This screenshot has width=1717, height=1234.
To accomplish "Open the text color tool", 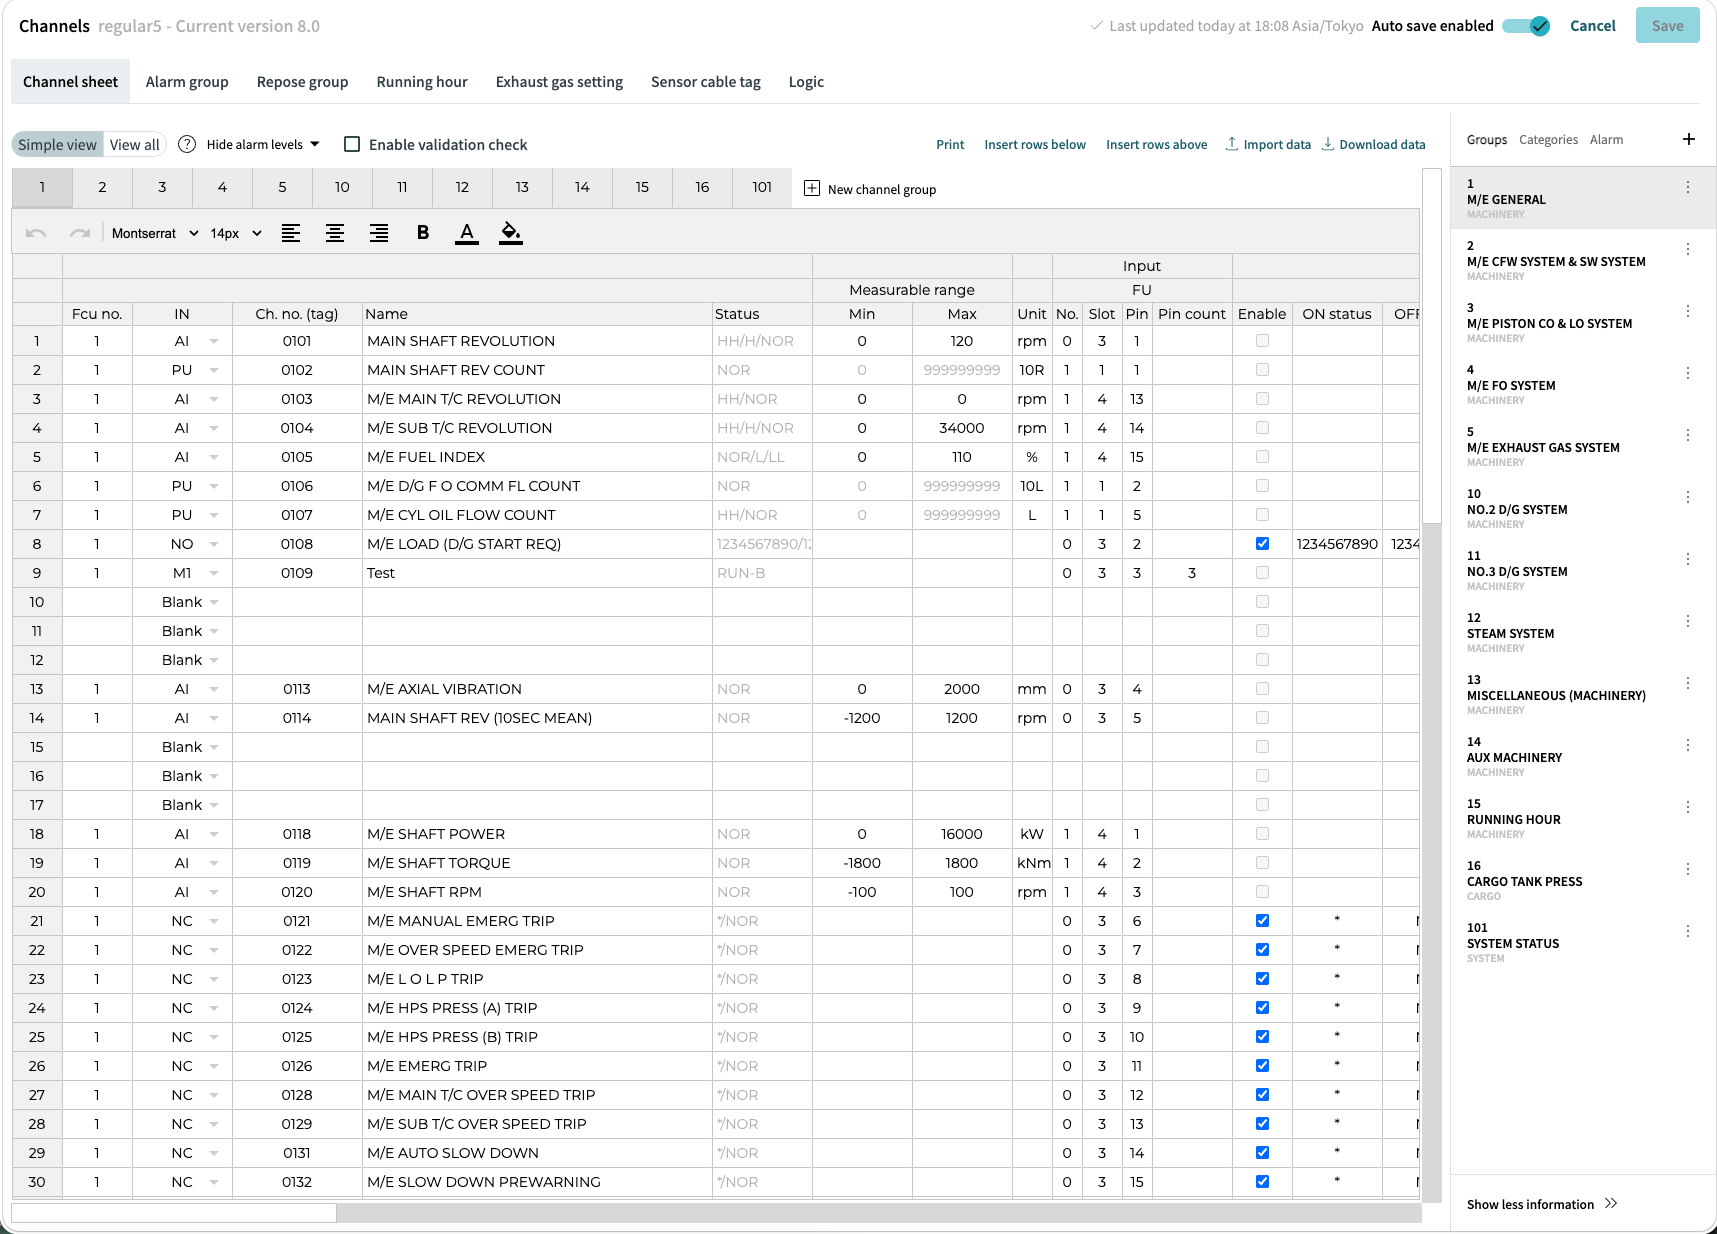I will pyautogui.click(x=467, y=233).
